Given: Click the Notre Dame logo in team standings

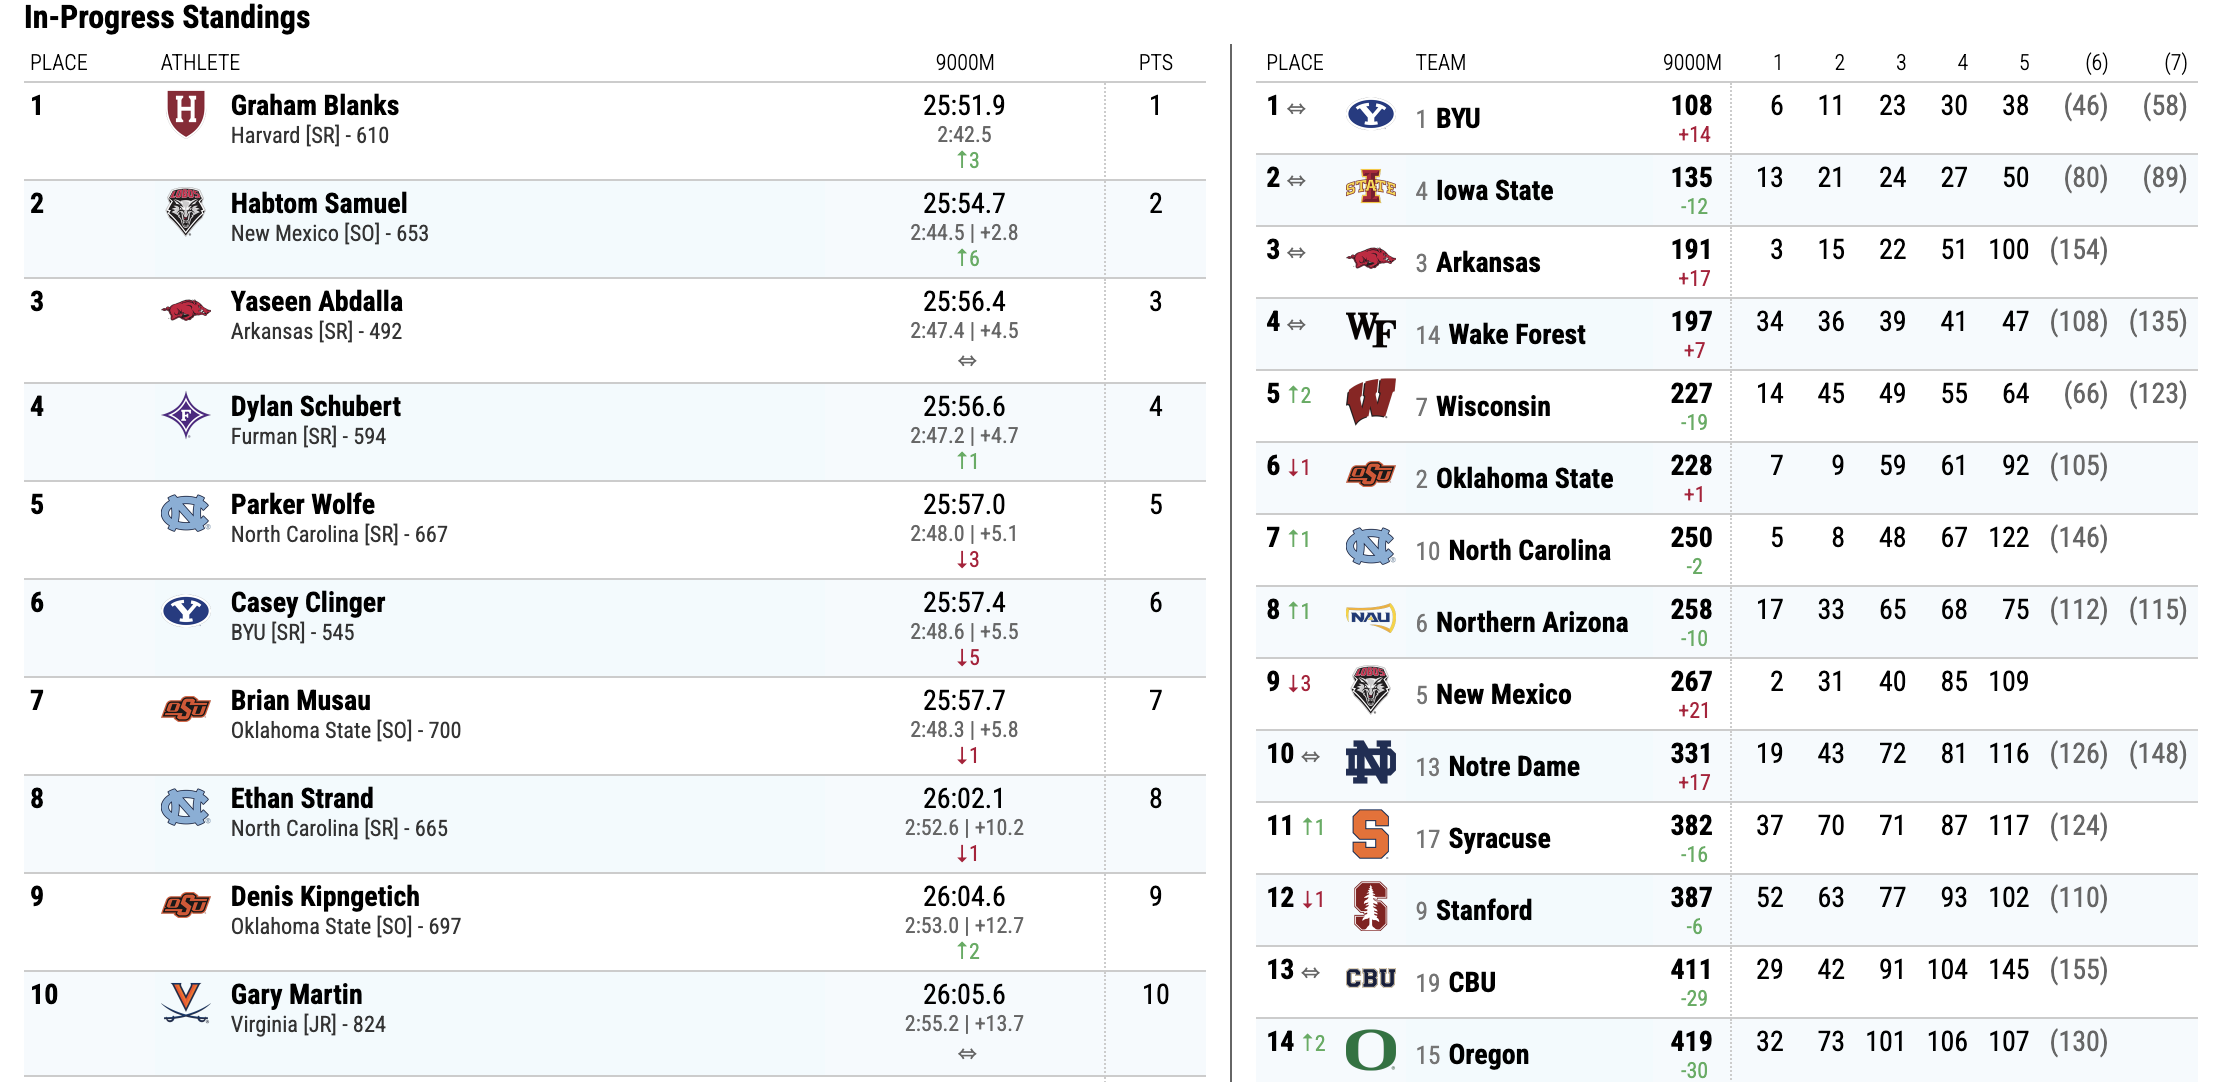Looking at the screenshot, I should 1370,763.
